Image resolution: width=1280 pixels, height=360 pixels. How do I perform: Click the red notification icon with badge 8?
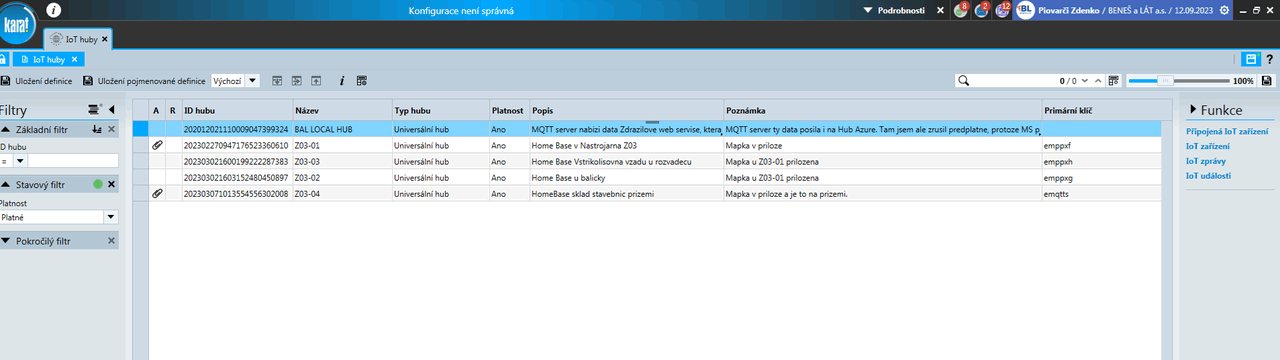(x=960, y=10)
